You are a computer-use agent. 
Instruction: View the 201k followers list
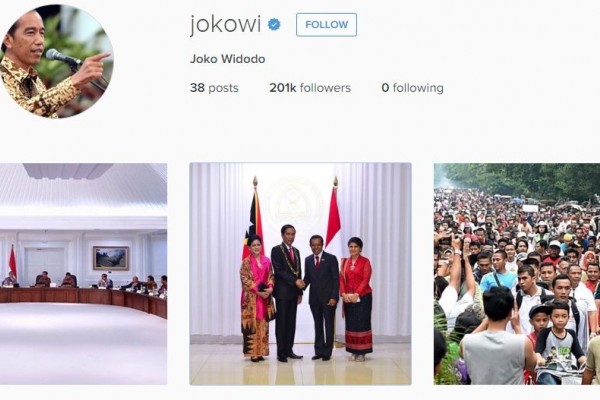(310, 88)
